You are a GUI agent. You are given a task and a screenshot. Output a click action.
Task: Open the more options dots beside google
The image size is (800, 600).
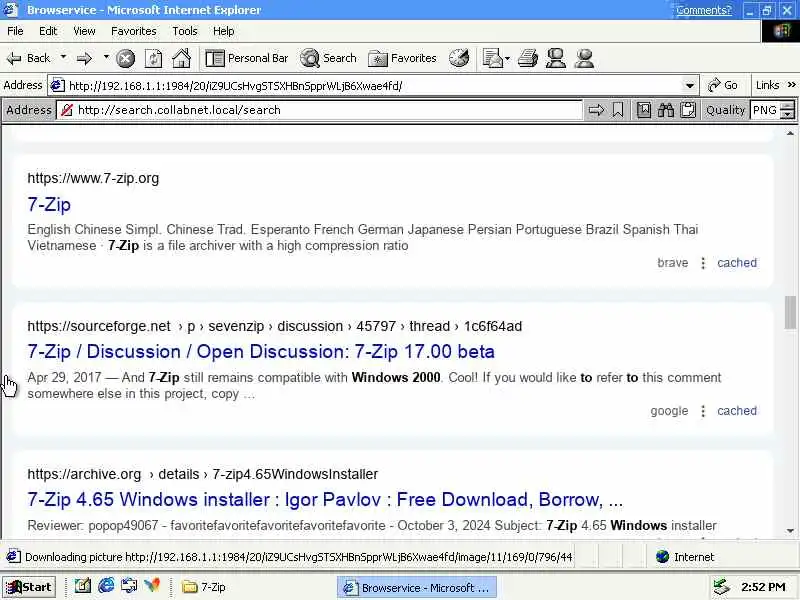703,411
